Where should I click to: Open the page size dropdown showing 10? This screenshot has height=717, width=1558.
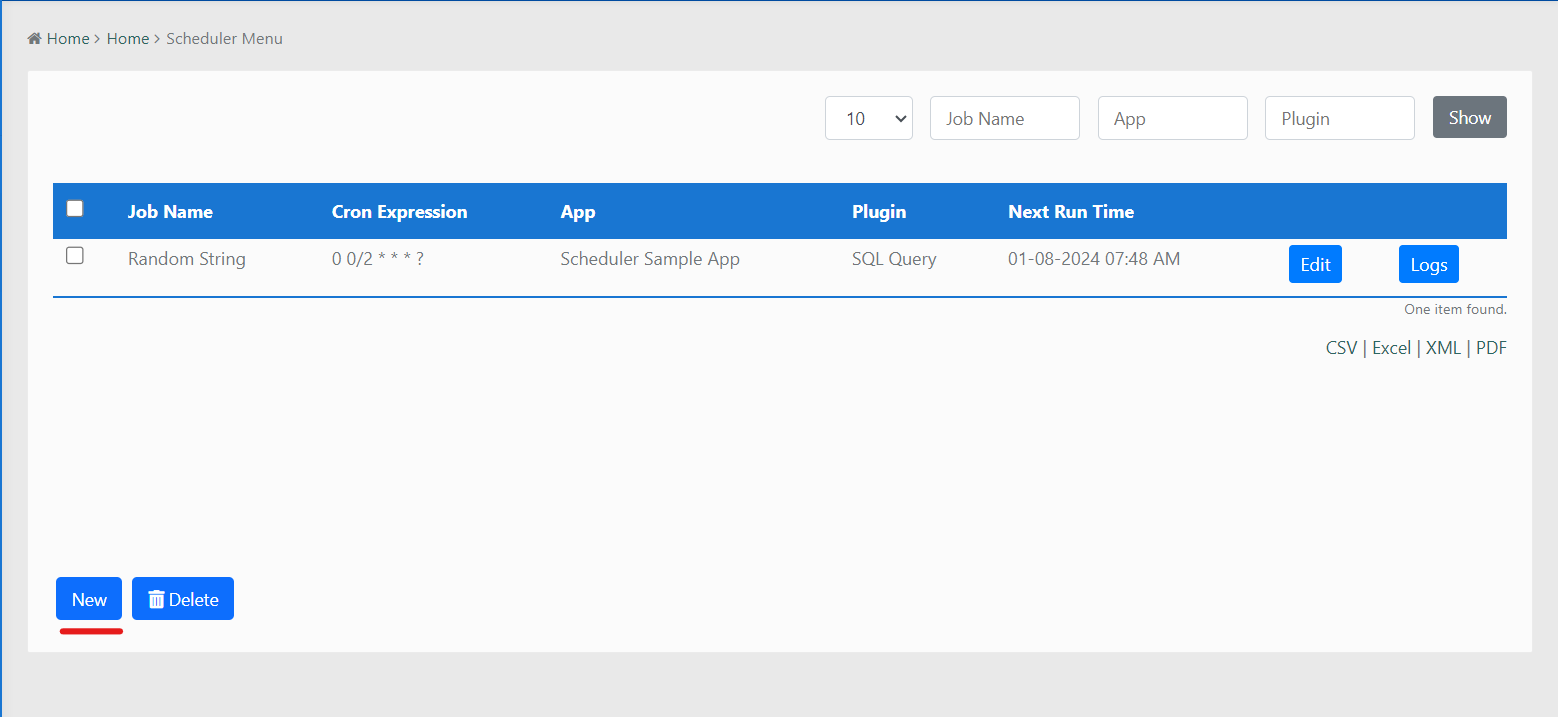[868, 118]
